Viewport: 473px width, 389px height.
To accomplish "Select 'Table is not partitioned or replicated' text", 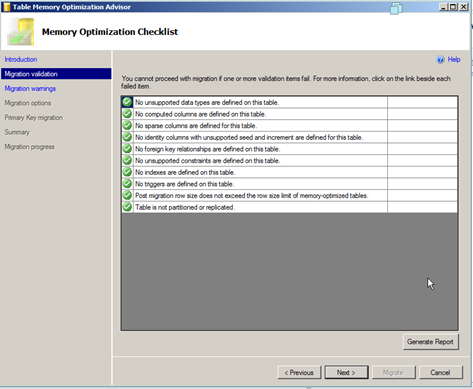I will pos(185,207).
